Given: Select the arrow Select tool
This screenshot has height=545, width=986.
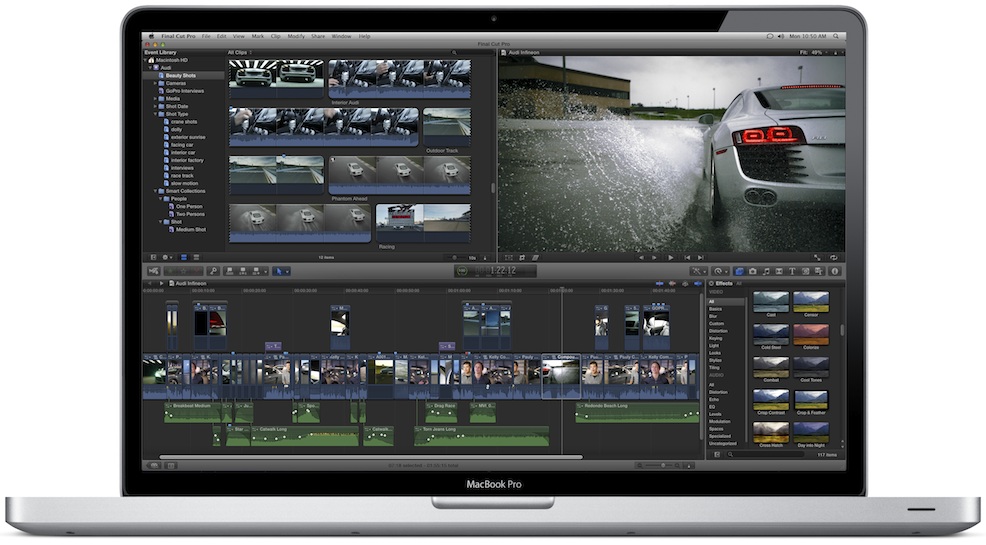Looking at the screenshot, I should [x=279, y=272].
